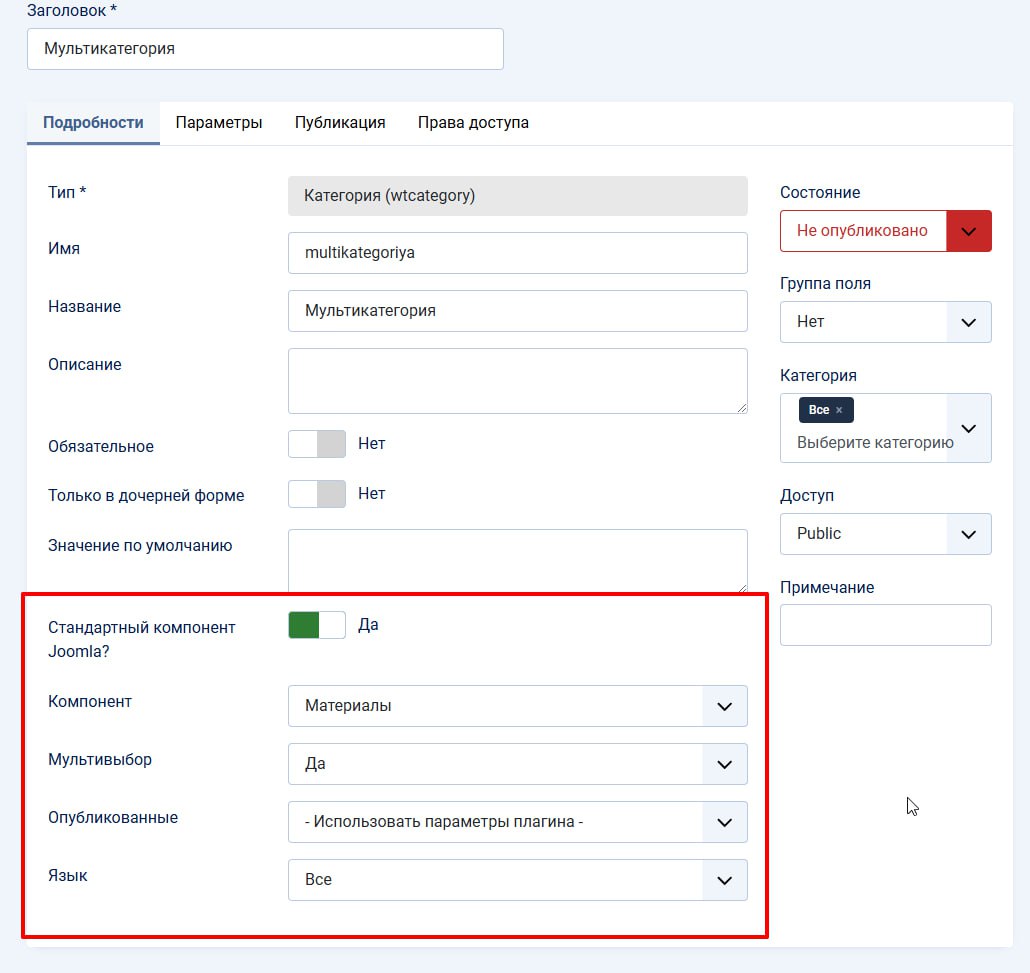The width and height of the screenshot is (1030, 973).
Task: Switch to the Параметры tab
Action: 219,123
